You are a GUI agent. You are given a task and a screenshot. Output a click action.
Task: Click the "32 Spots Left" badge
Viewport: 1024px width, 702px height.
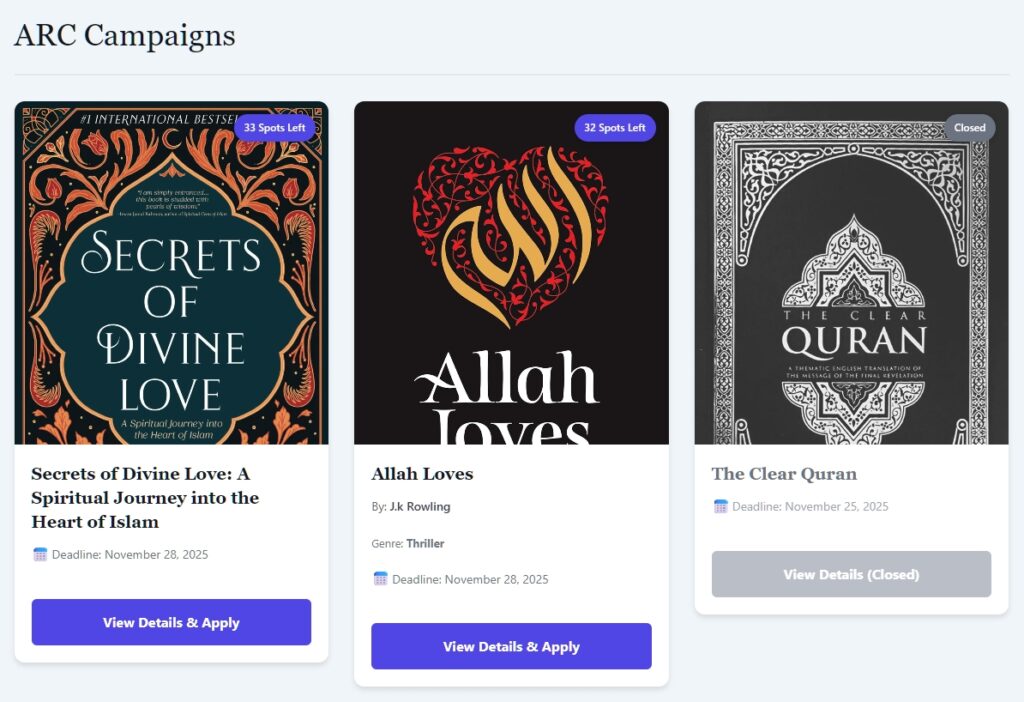pyautogui.click(x=615, y=128)
